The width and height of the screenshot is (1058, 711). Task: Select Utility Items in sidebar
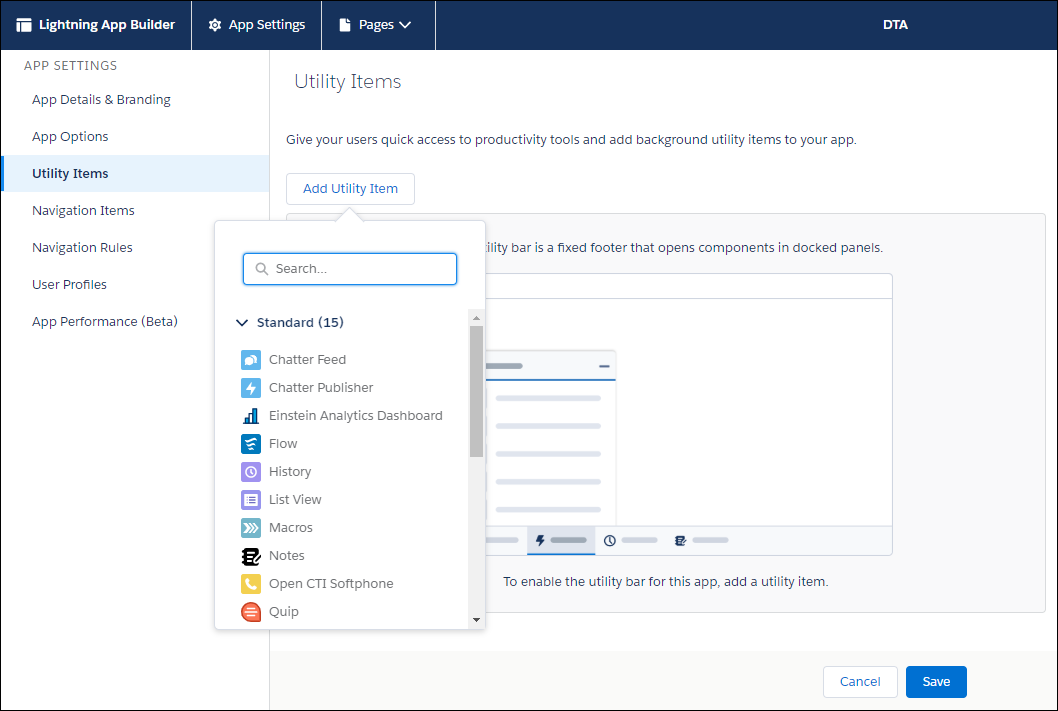click(136, 173)
